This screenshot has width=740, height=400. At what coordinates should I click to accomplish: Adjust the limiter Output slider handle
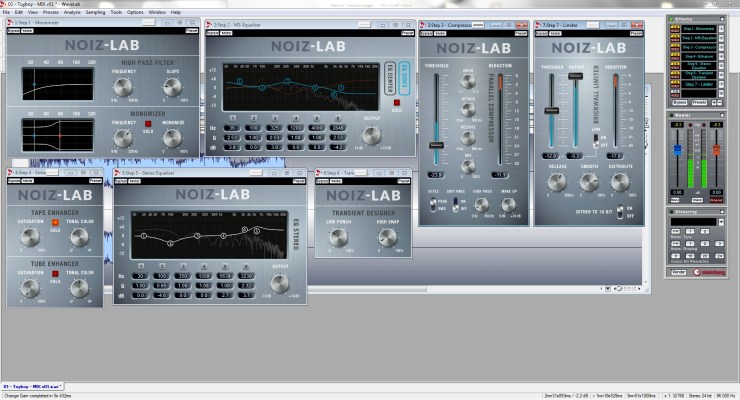pos(575,76)
